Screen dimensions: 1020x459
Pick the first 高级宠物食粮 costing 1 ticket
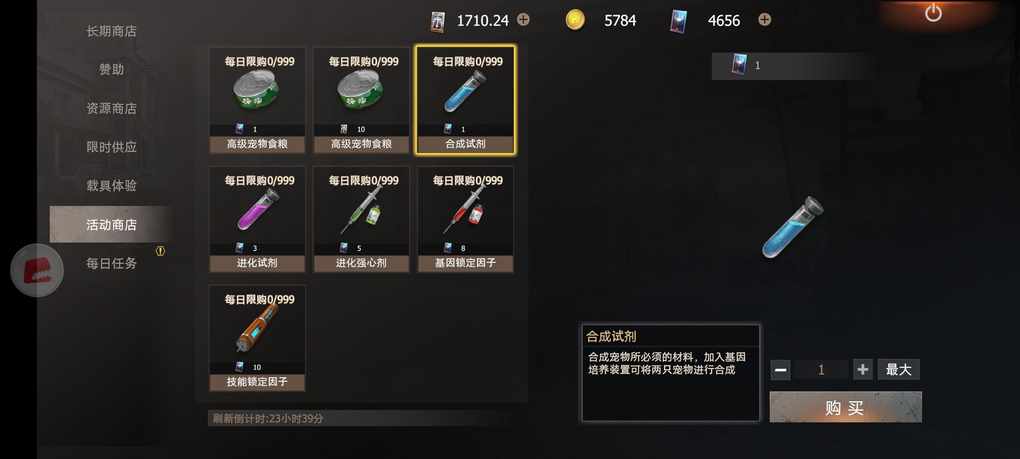pyautogui.click(x=257, y=100)
